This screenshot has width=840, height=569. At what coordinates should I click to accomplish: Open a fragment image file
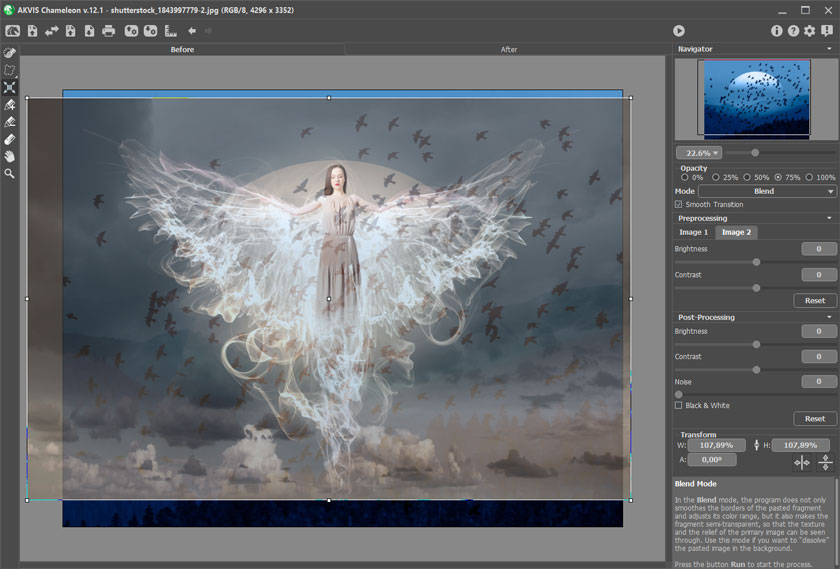pyautogui.click(x=70, y=31)
